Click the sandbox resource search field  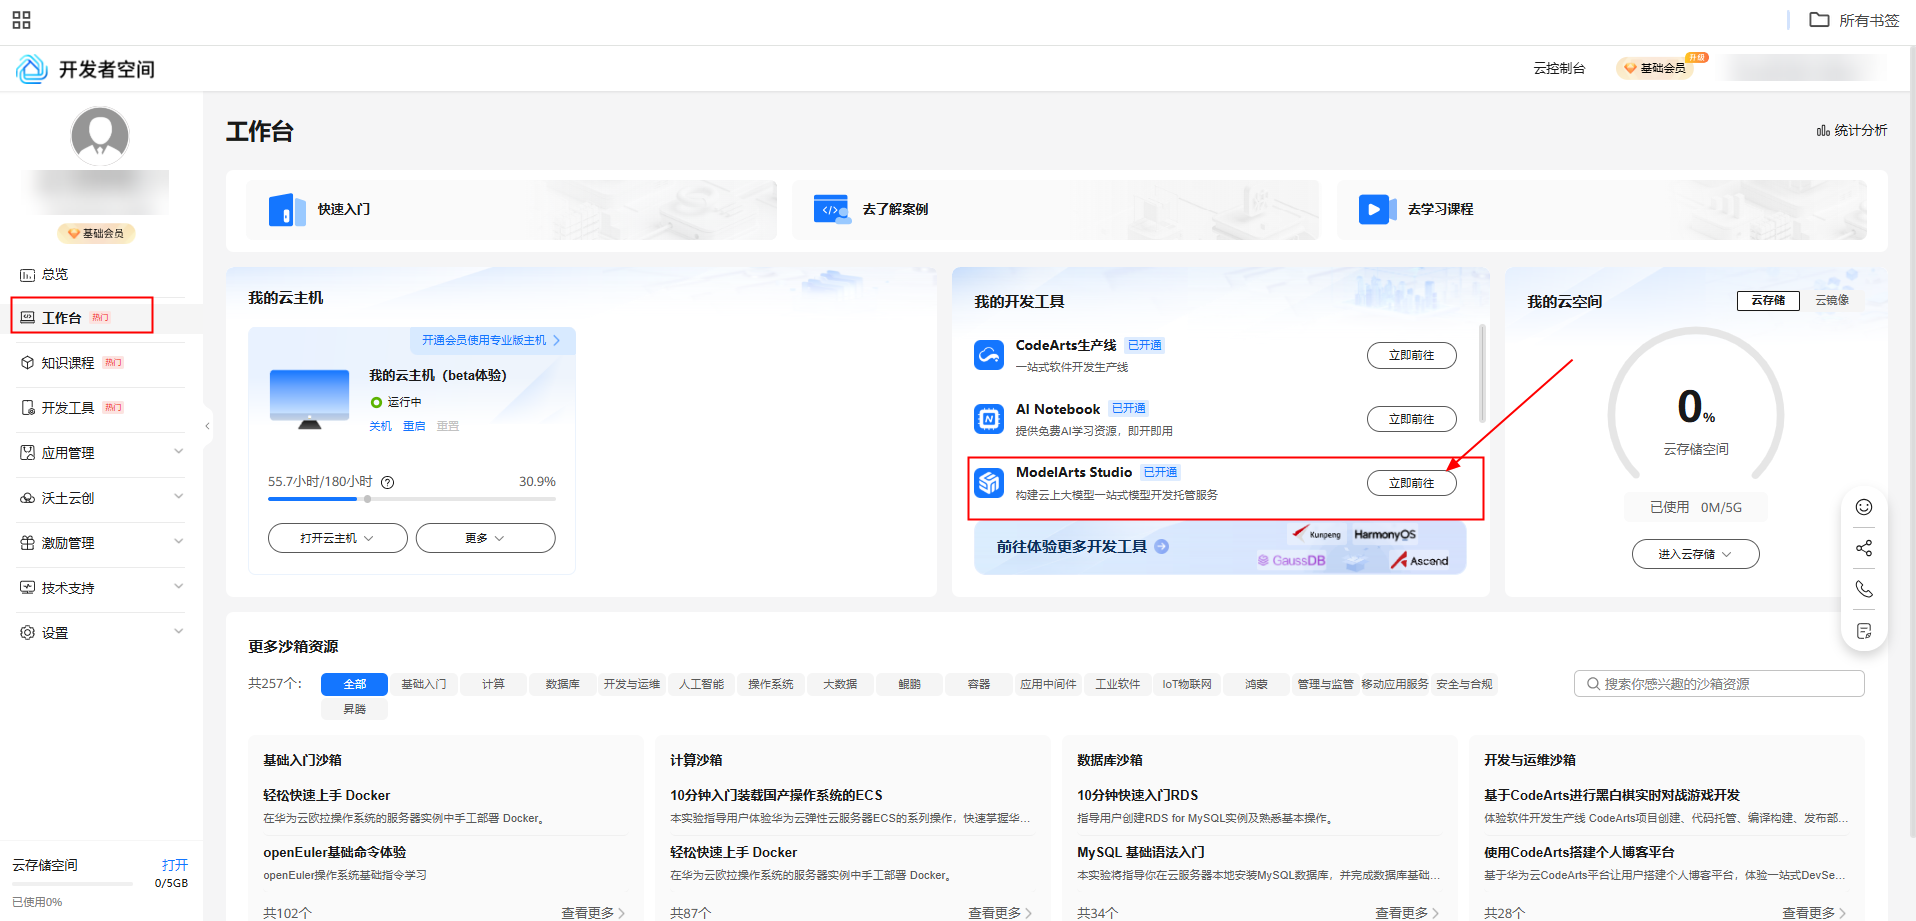click(x=1719, y=684)
